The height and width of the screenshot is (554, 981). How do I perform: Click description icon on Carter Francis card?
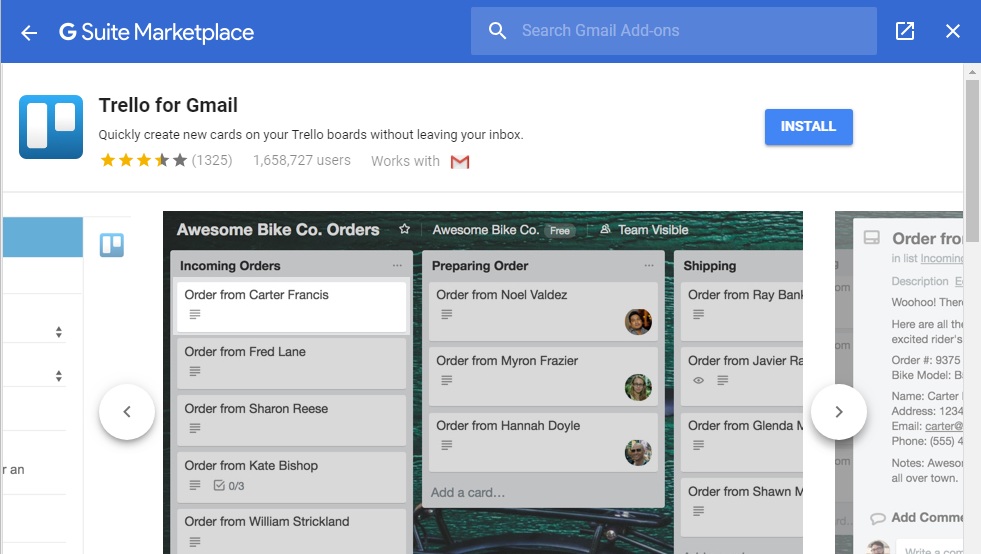195,314
